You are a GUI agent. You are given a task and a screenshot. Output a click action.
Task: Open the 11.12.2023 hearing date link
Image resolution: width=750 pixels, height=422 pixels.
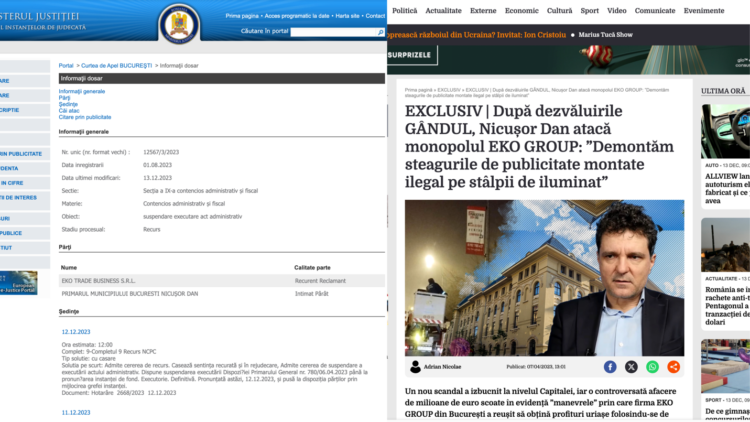tap(76, 412)
